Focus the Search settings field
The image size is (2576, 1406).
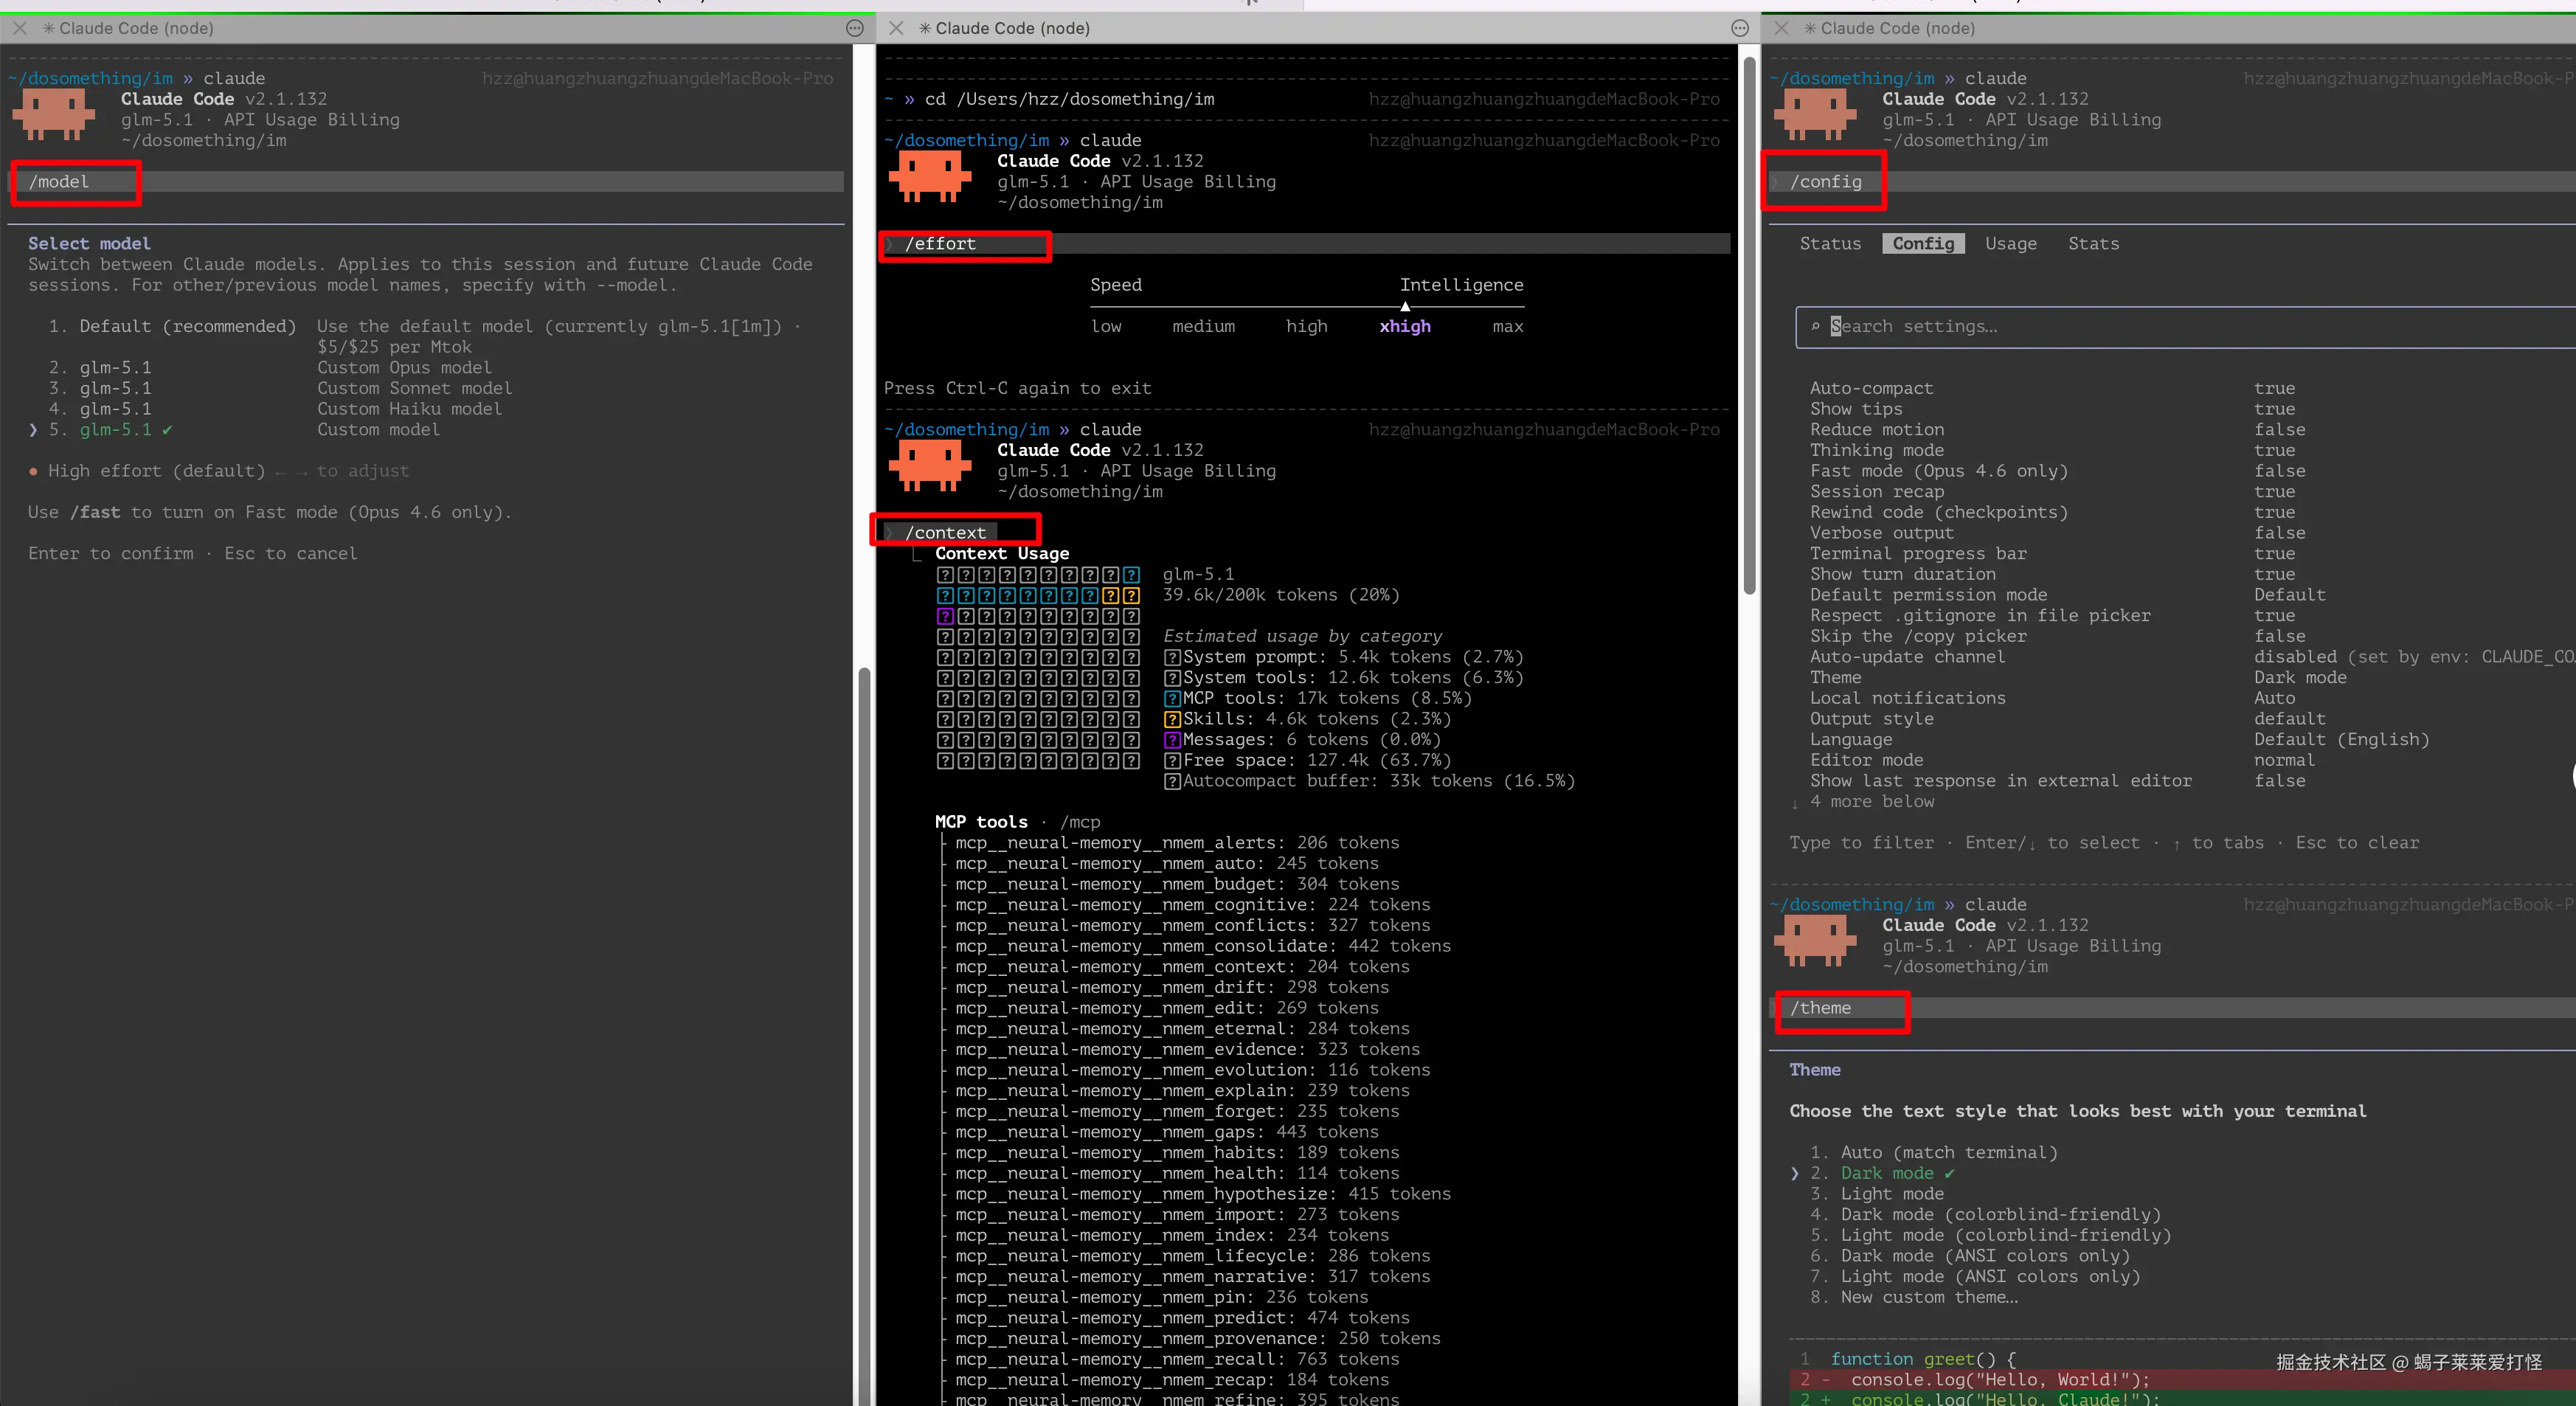pos(2185,327)
